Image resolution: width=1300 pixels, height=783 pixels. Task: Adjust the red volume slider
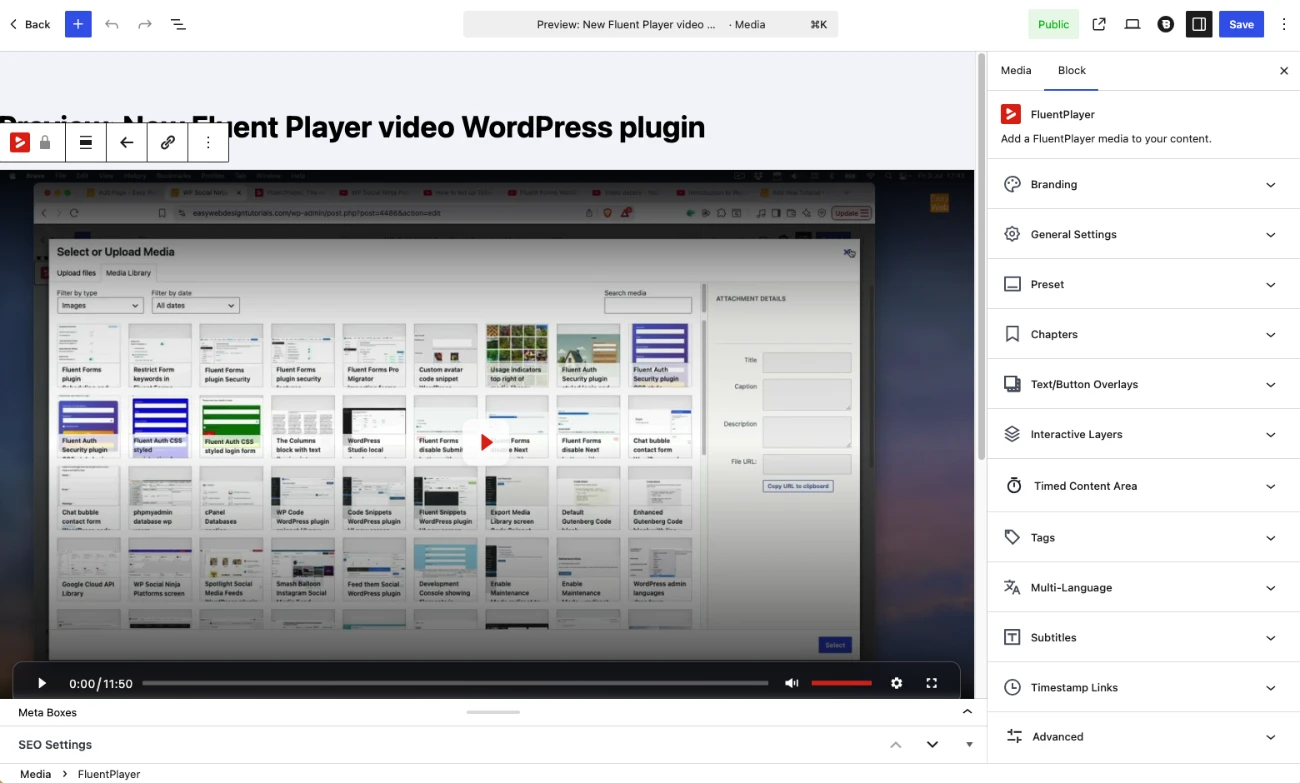841,683
